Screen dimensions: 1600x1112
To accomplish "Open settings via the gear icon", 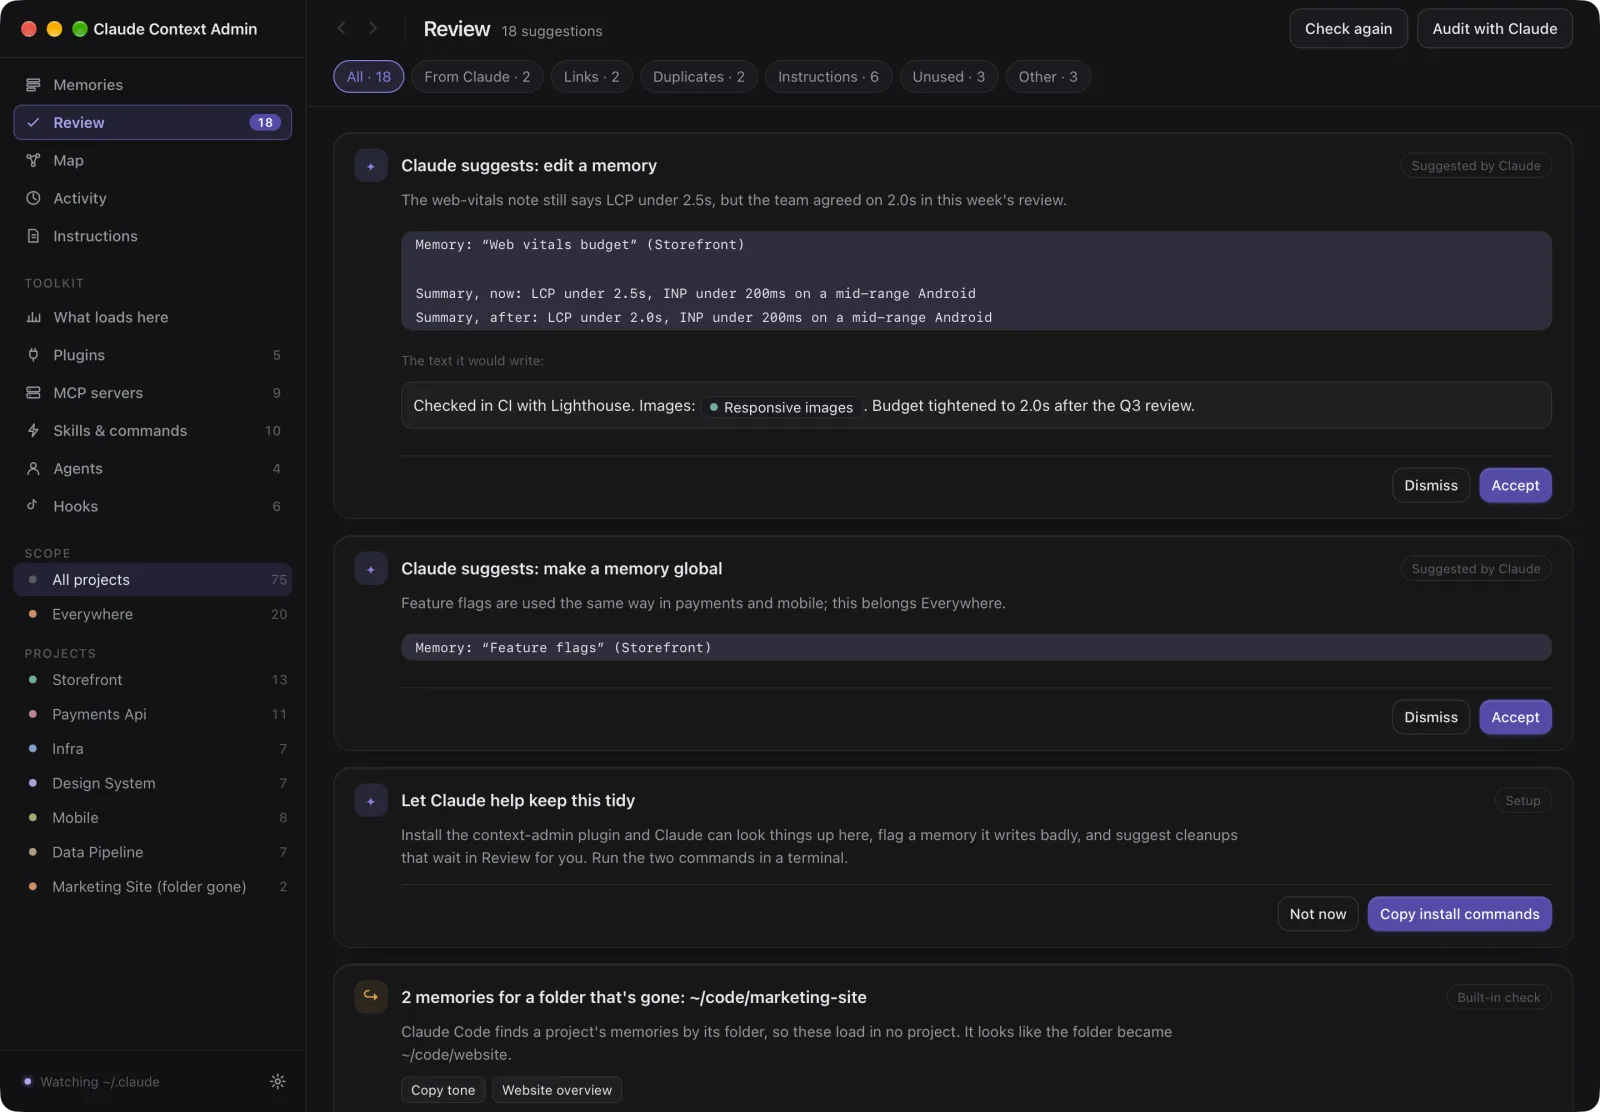I will click(x=278, y=1081).
